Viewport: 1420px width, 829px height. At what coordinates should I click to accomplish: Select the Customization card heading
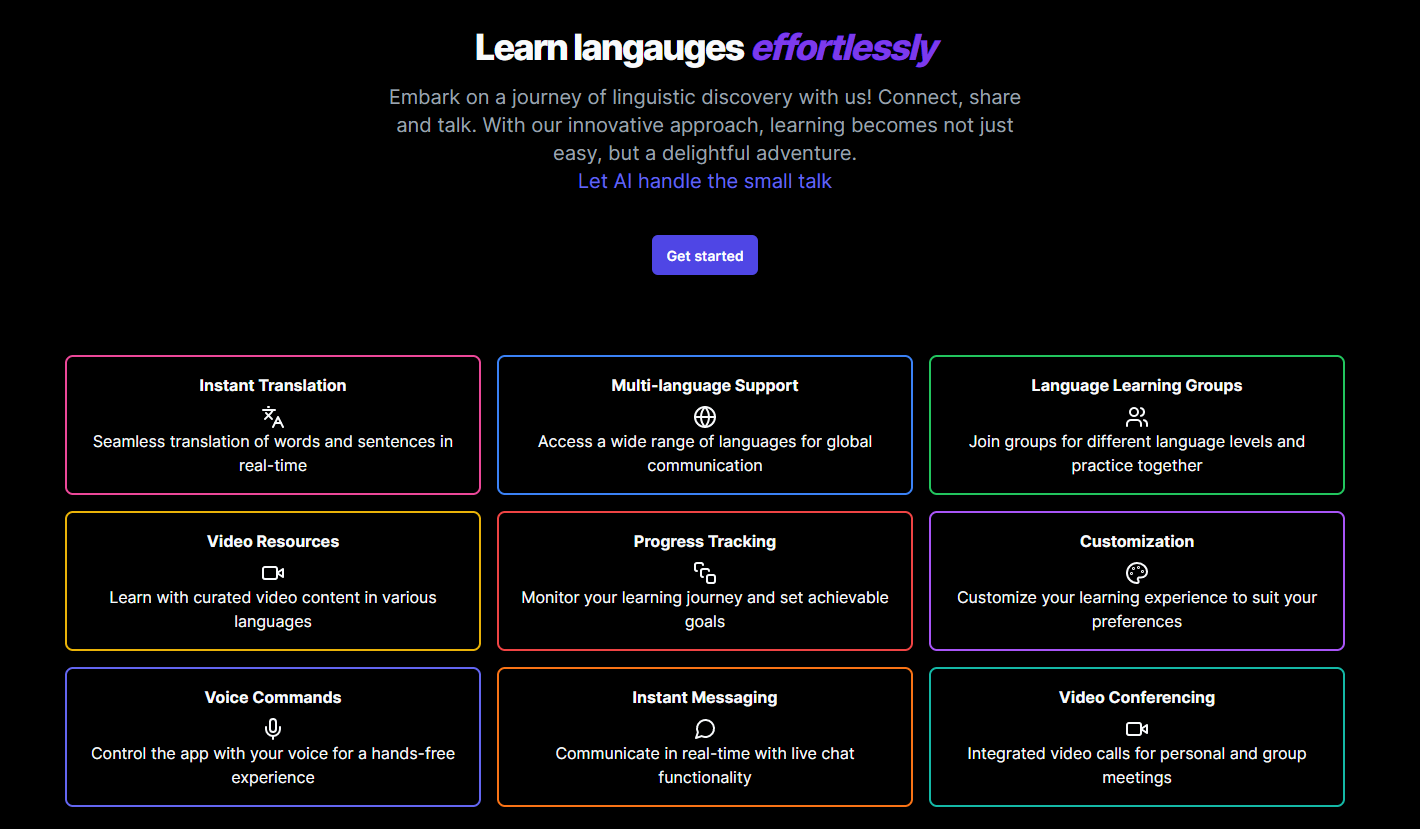1137,541
